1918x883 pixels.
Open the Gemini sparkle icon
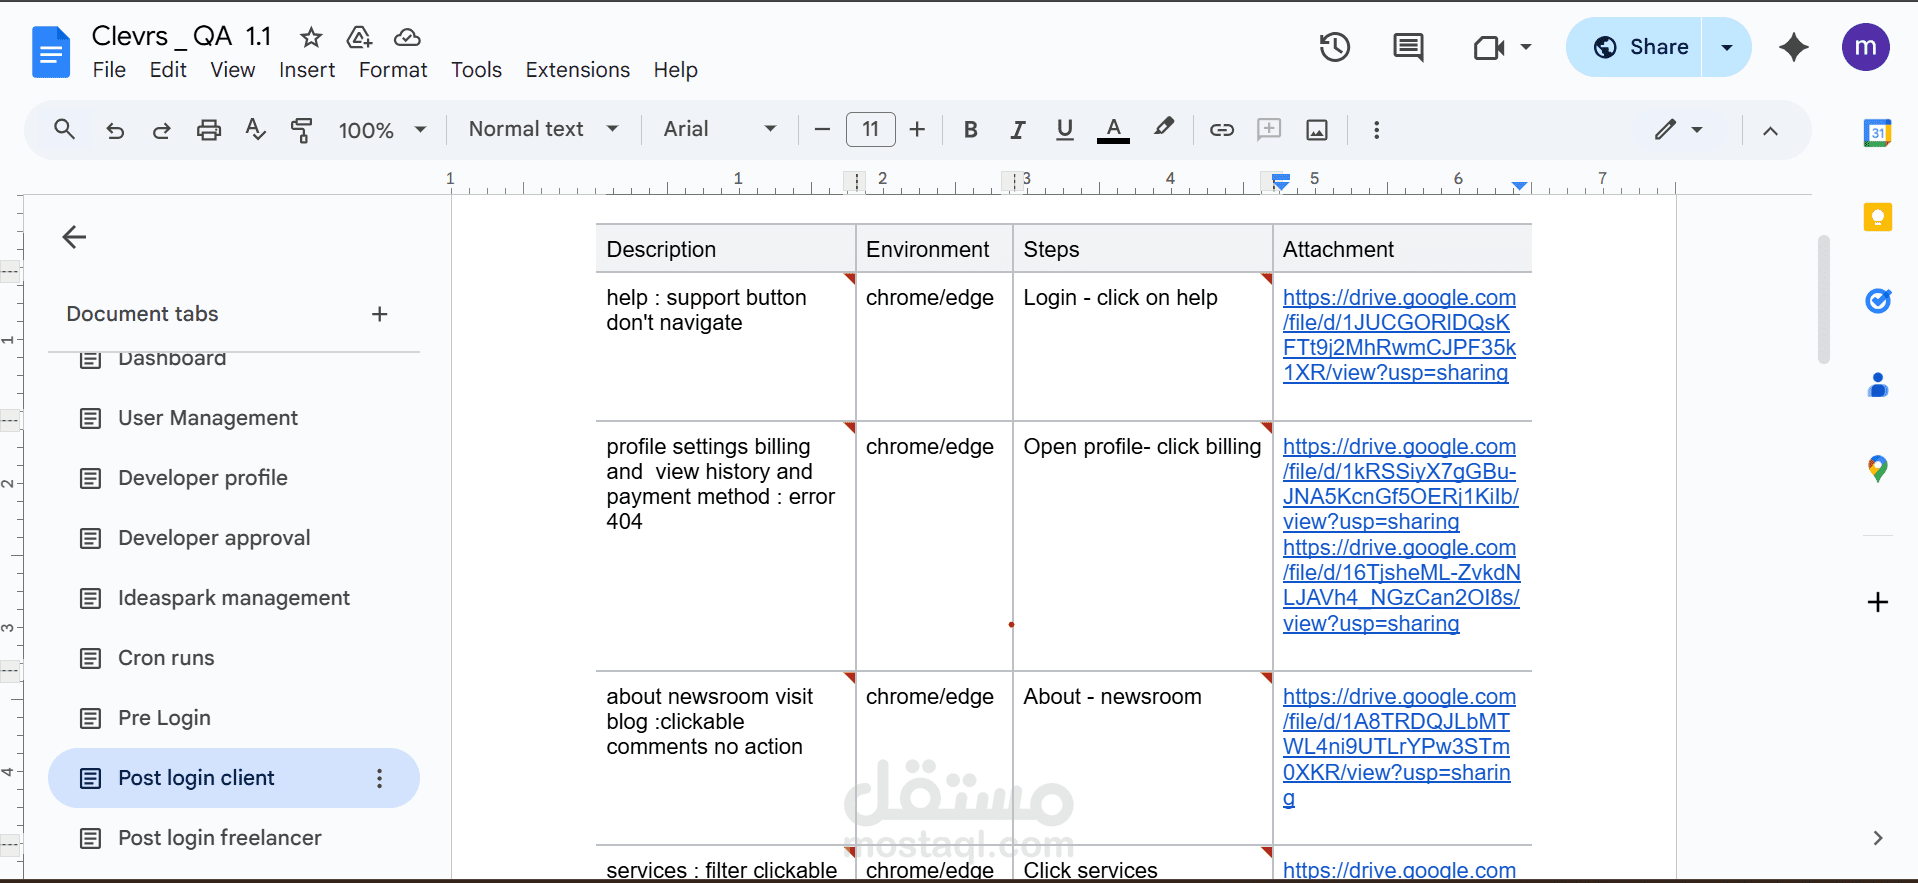tap(1794, 47)
